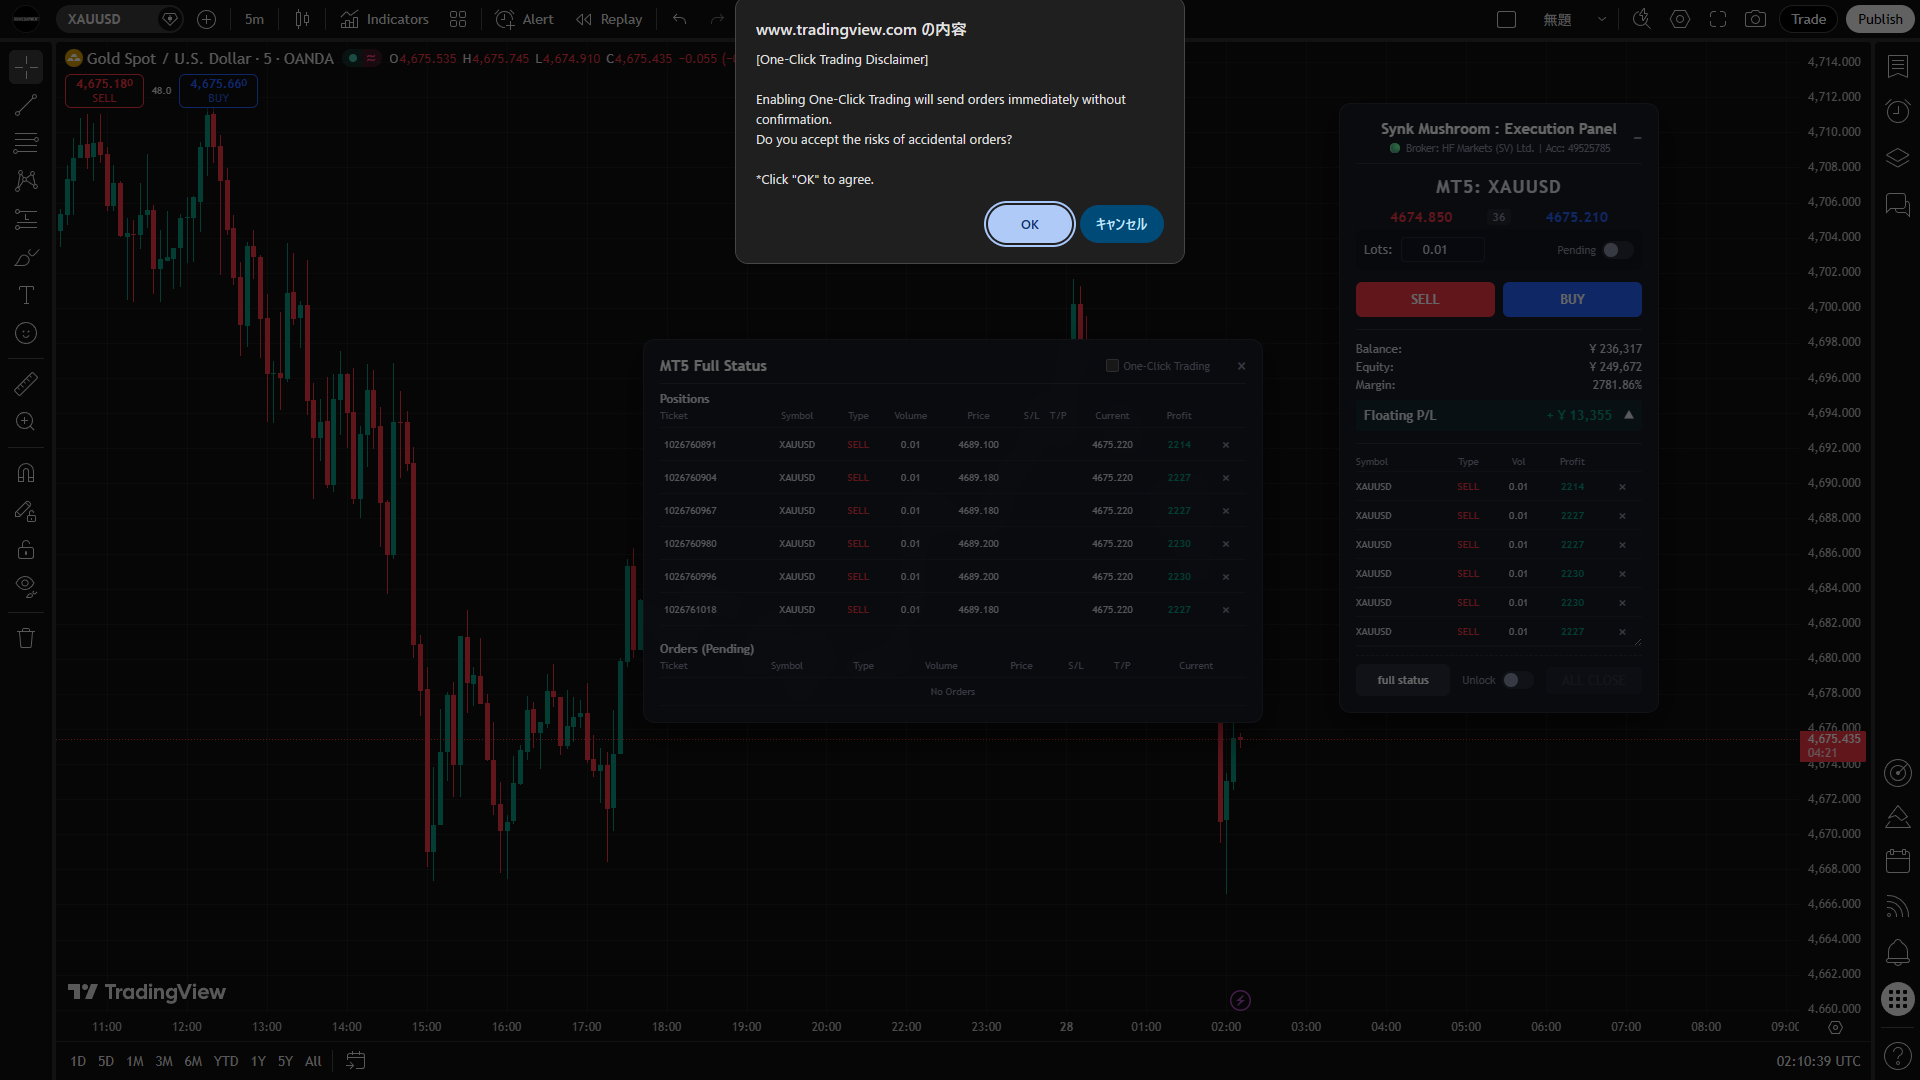Start bar Replay mode

[609, 19]
